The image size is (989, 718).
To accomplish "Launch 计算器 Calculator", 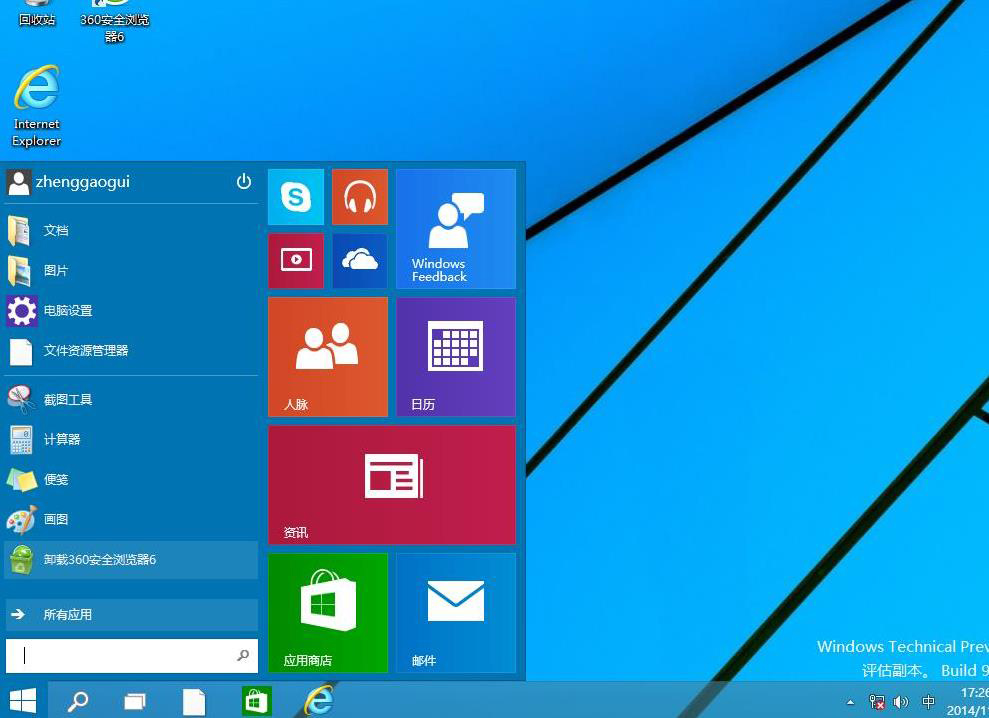I will click(x=131, y=439).
